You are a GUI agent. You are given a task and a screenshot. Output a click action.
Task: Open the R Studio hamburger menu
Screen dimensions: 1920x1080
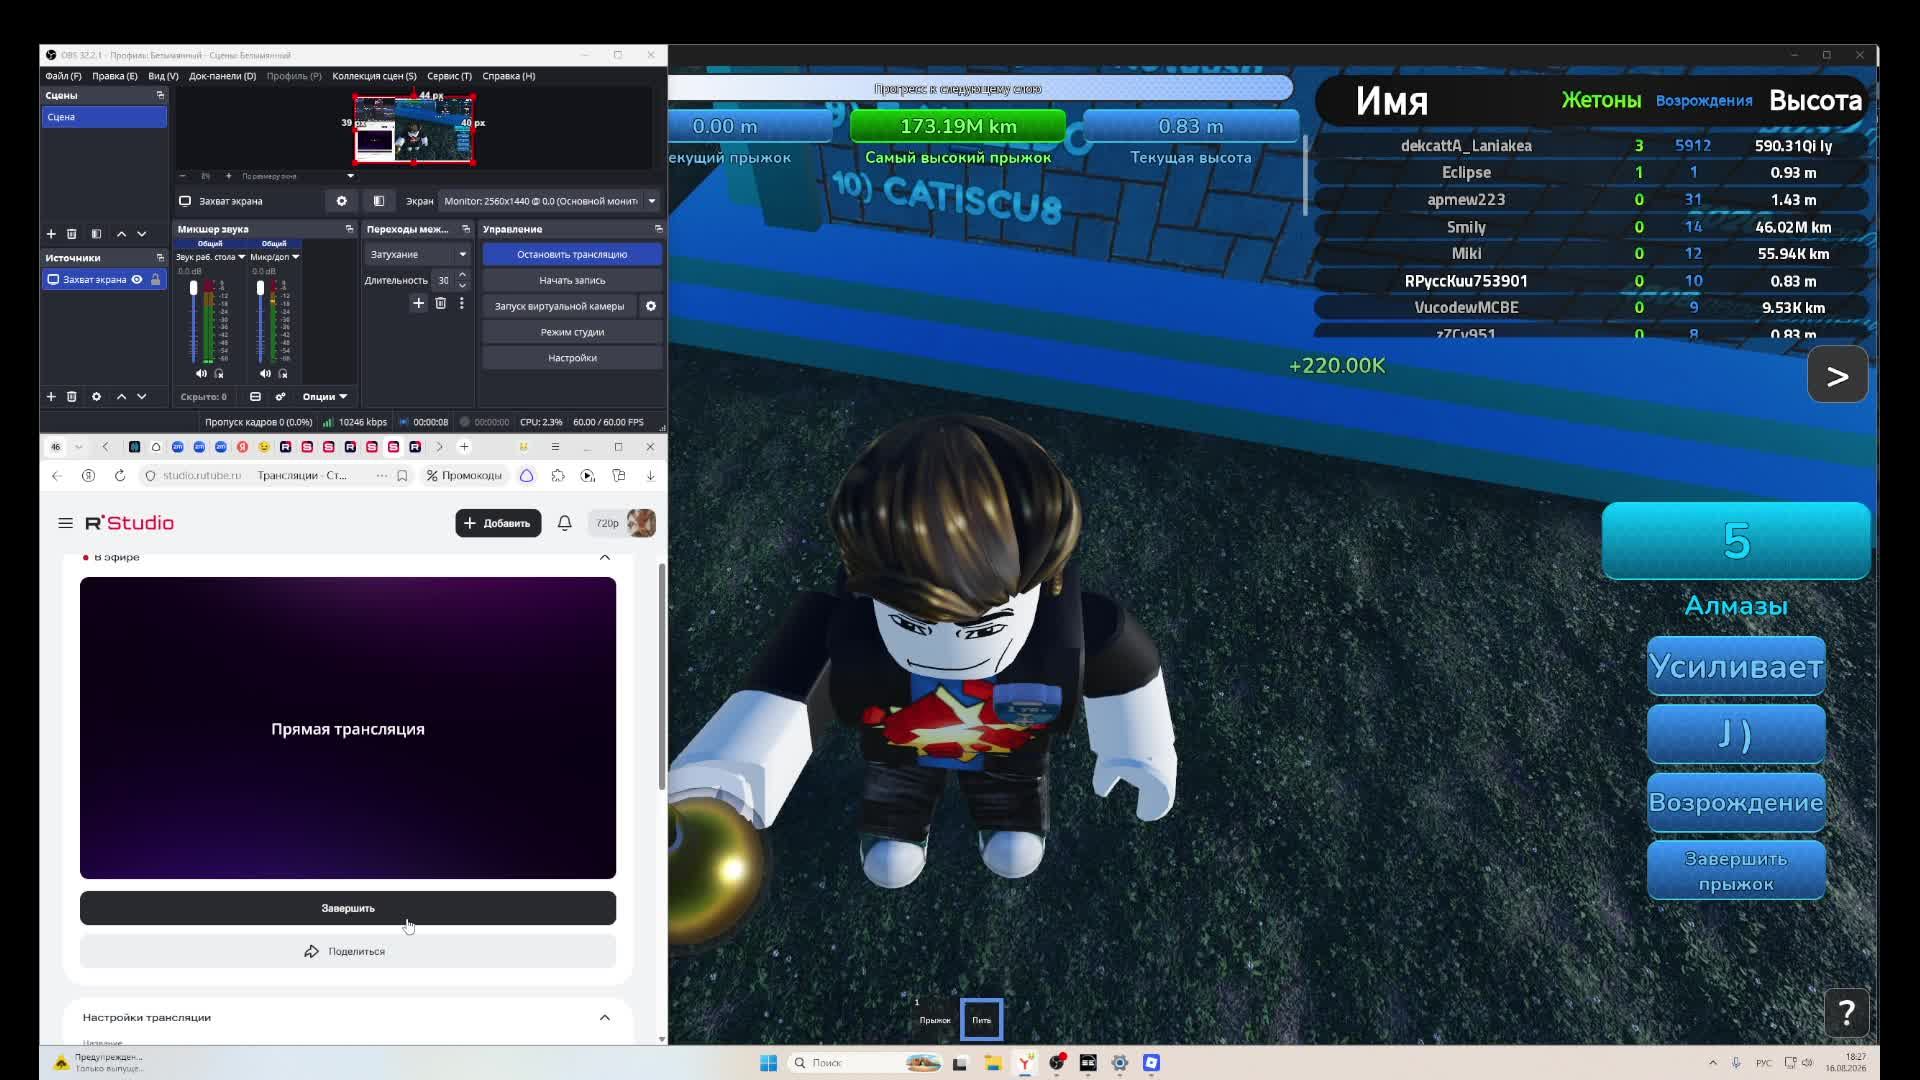click(x=66, y=523)
